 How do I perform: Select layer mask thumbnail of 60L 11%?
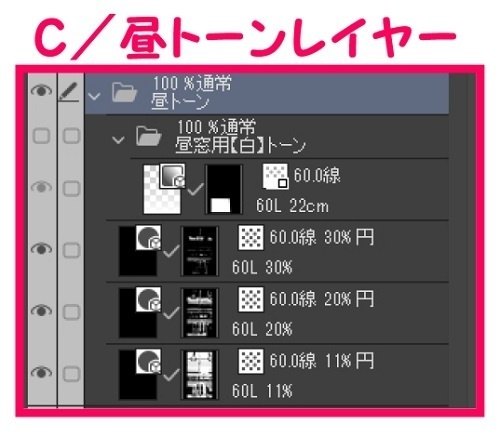[200, 375]
